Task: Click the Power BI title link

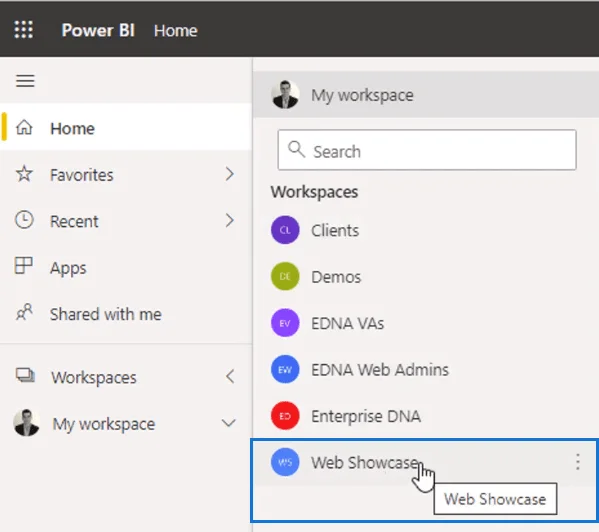Action: tap(98, 30)
